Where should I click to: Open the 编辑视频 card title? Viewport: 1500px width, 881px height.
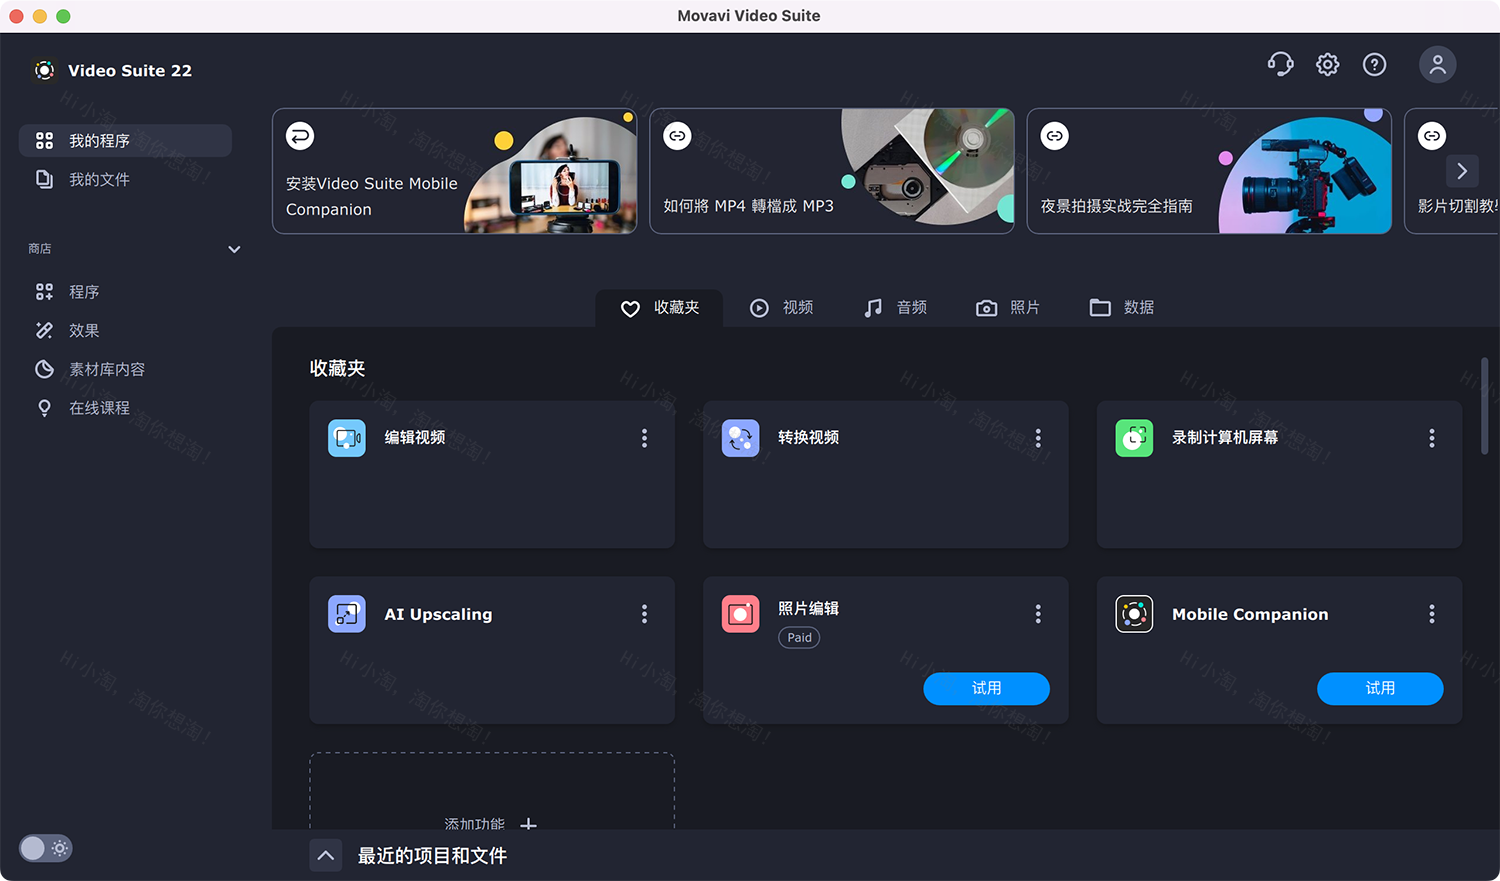pyautogui.click(x=415, y=438)
